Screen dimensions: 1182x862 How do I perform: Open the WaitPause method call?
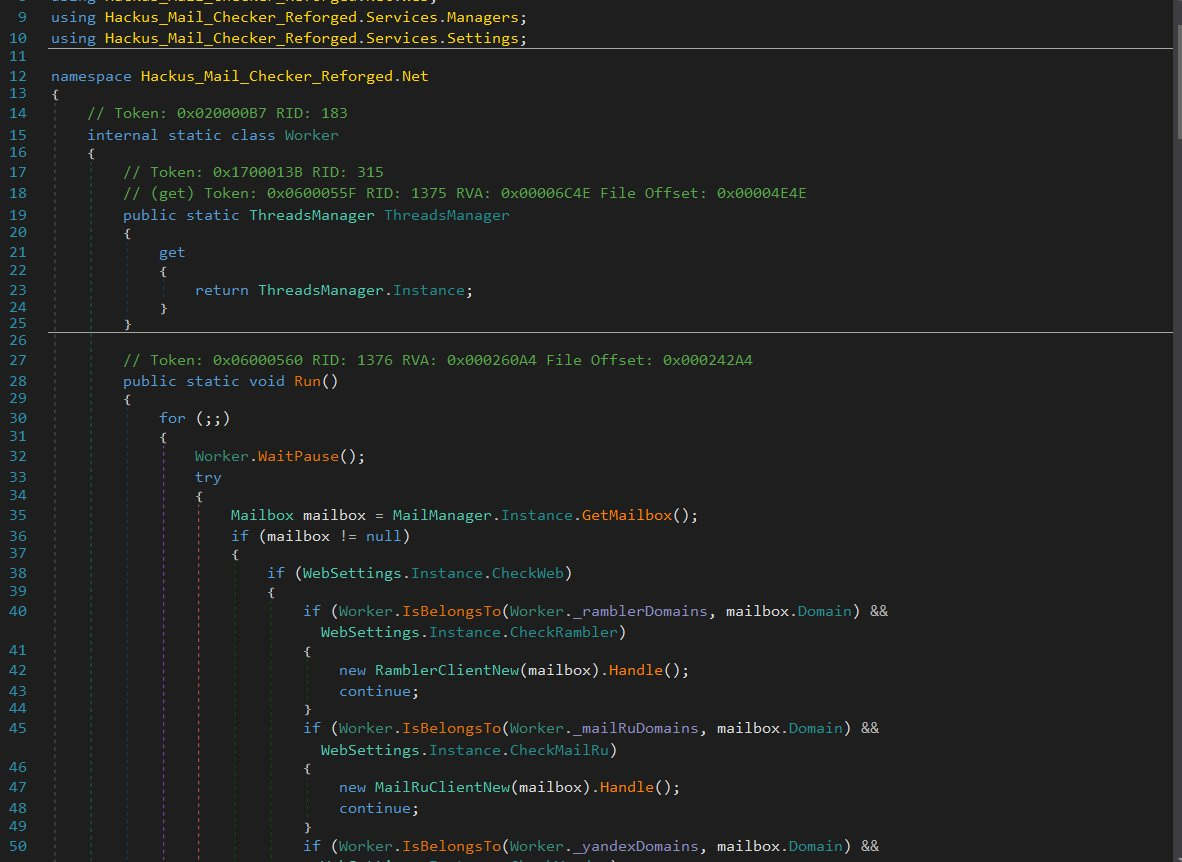(x=299, y=456)
